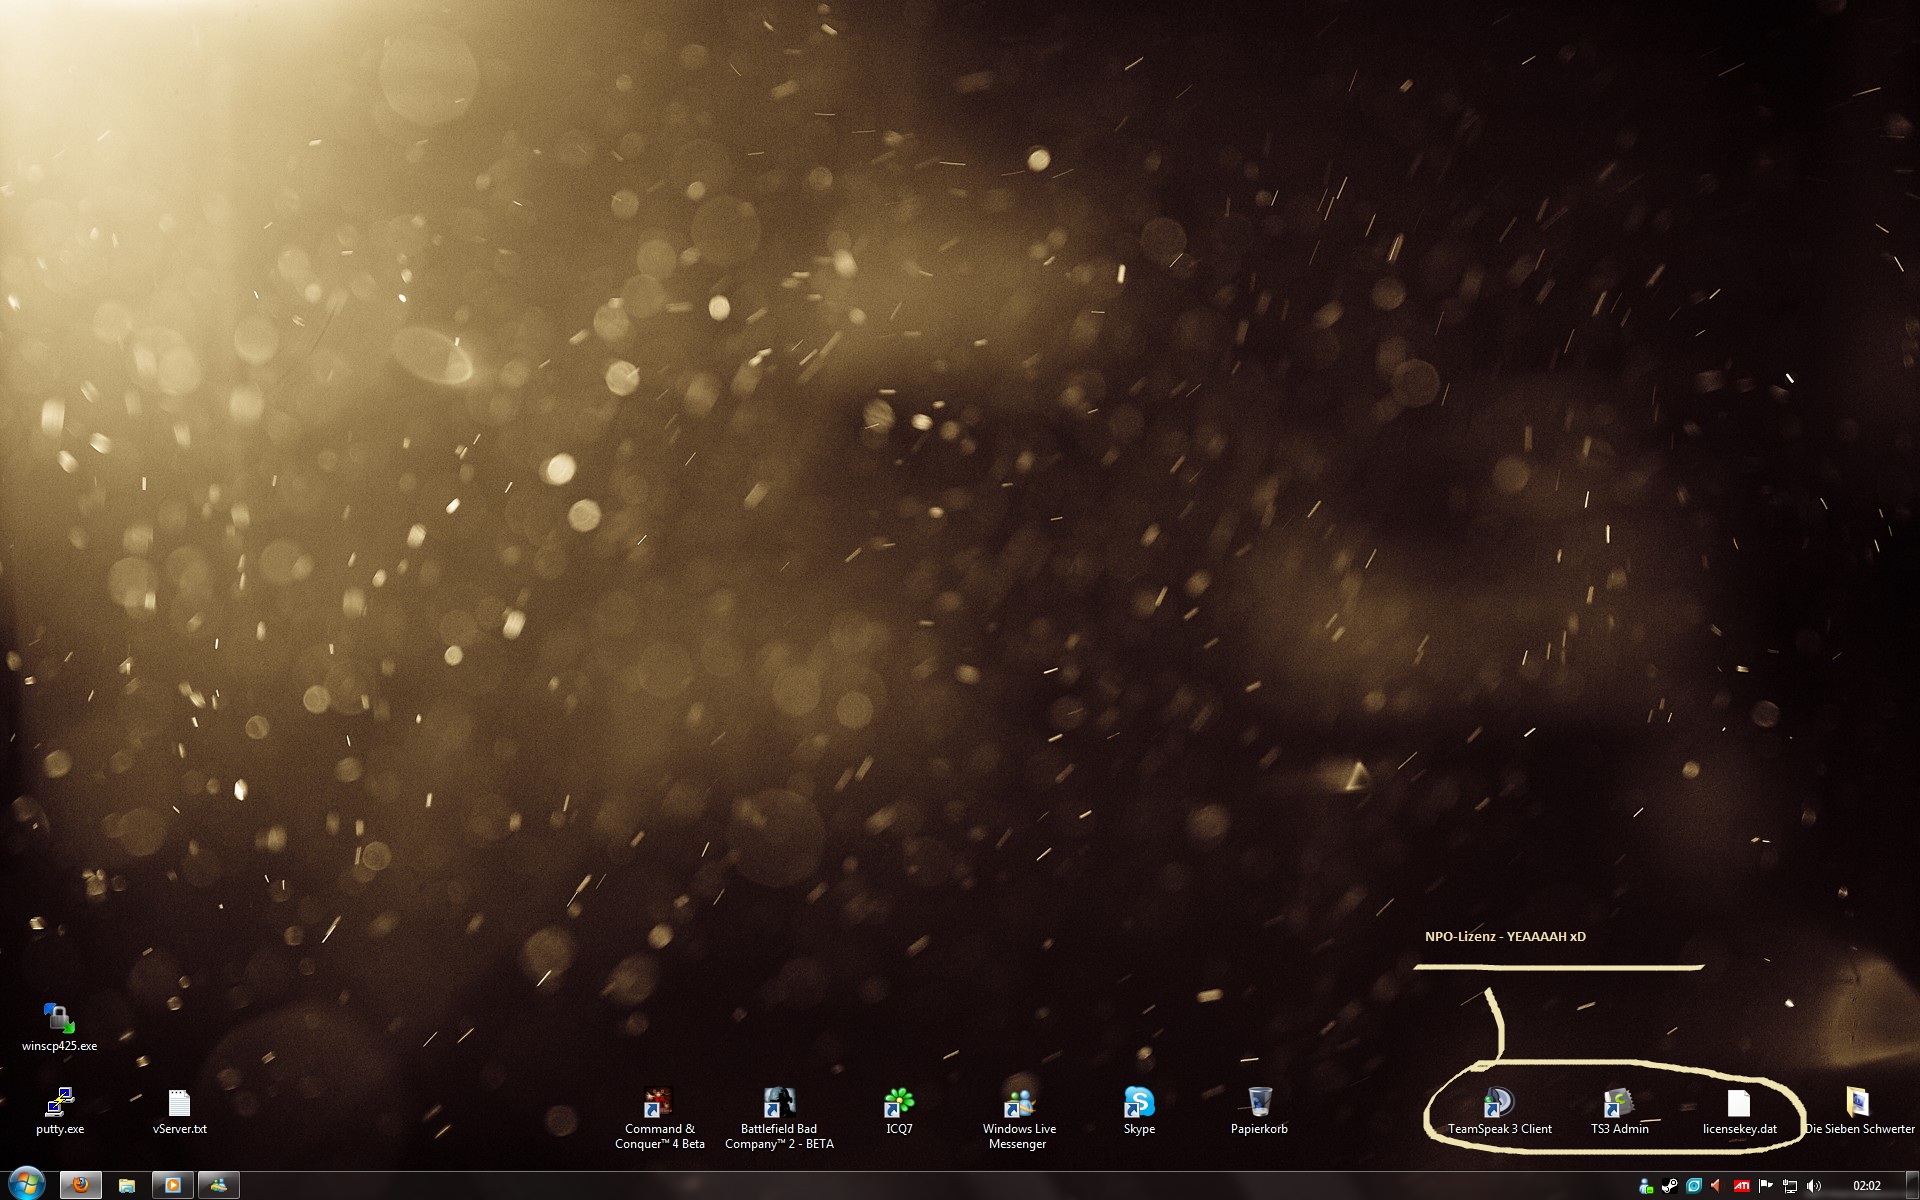Open Windows Explorer from the taskbar
The height and width of the screenshot is (1200, 1920).
point(127,1185)
